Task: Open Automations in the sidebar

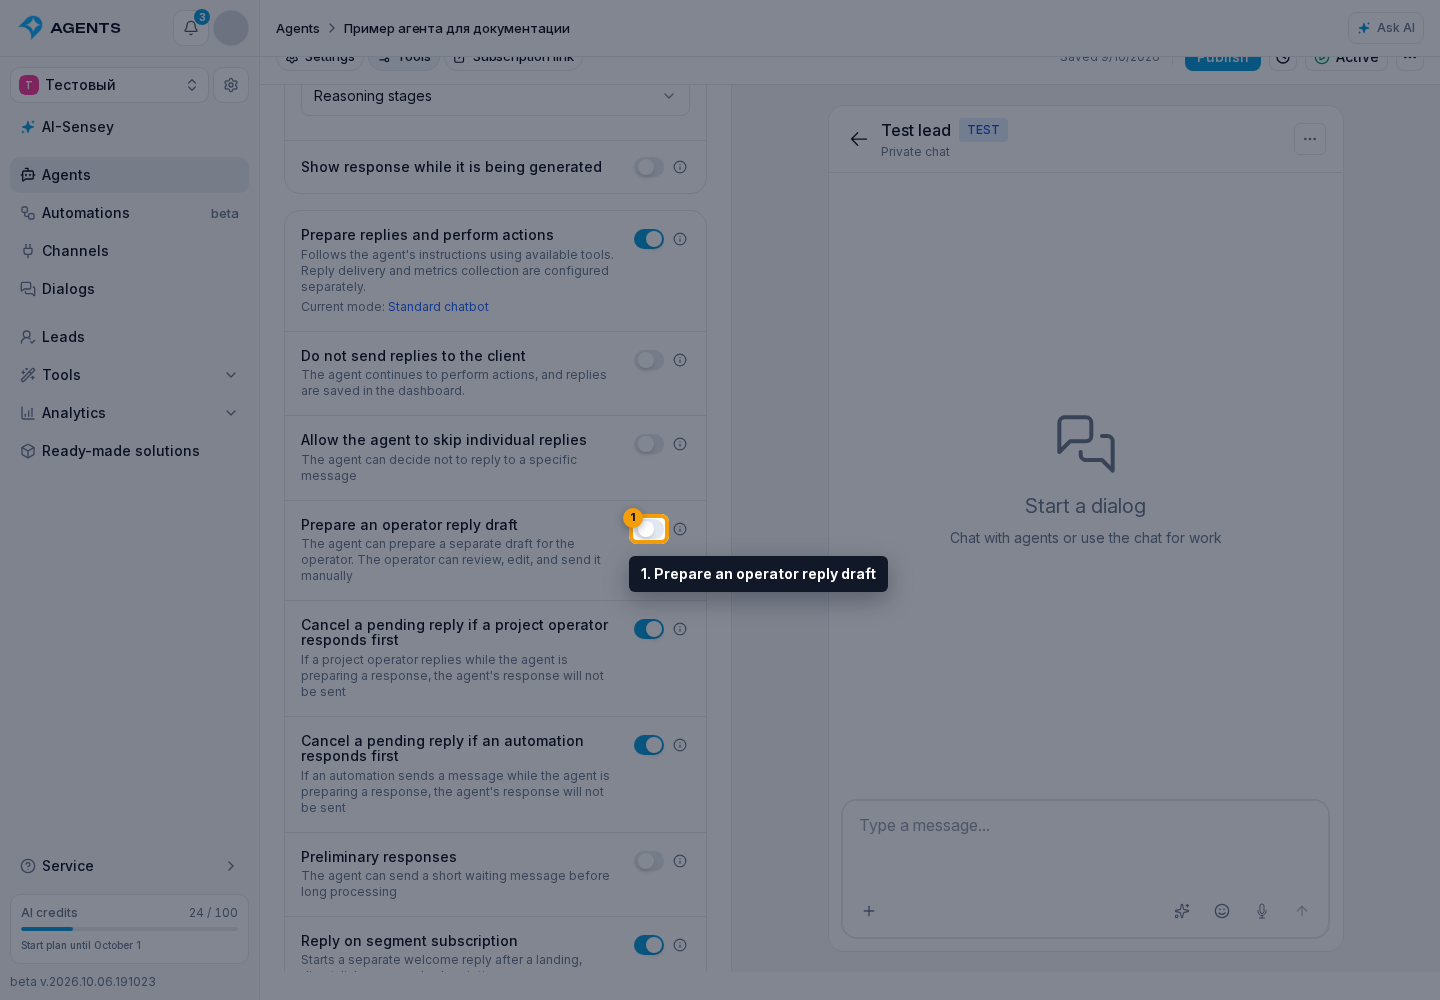Action: (130, 213)
